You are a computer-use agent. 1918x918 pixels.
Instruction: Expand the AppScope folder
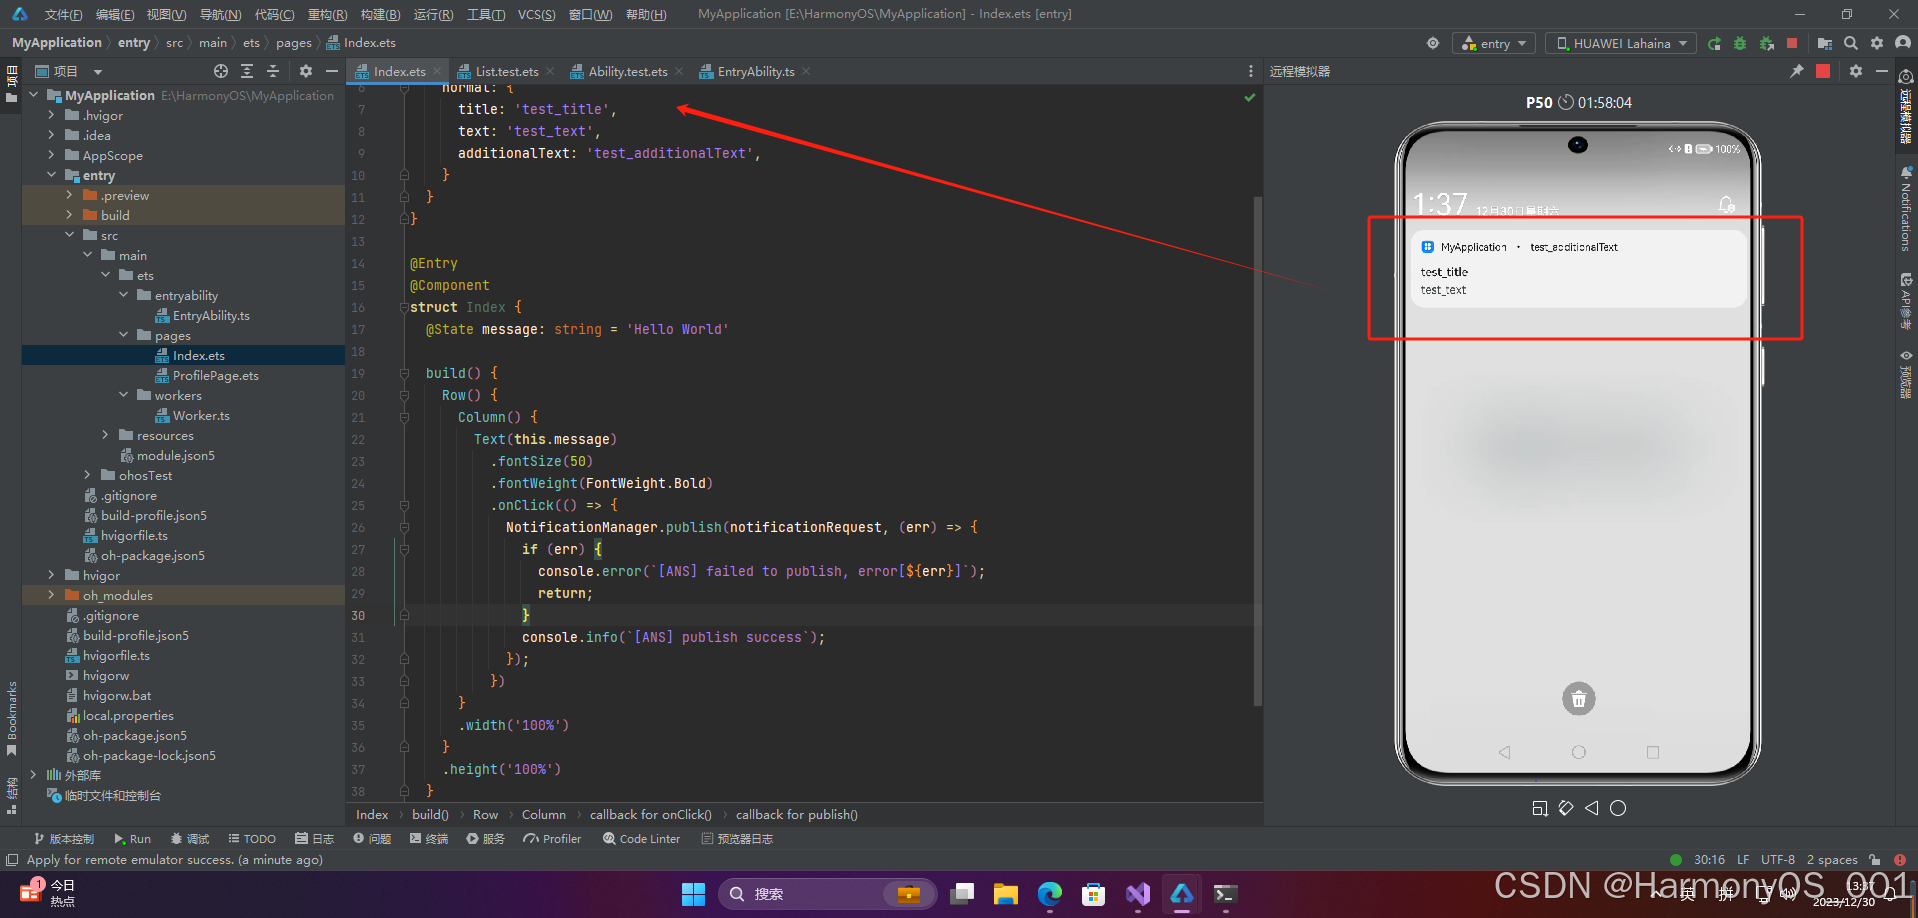51,155
